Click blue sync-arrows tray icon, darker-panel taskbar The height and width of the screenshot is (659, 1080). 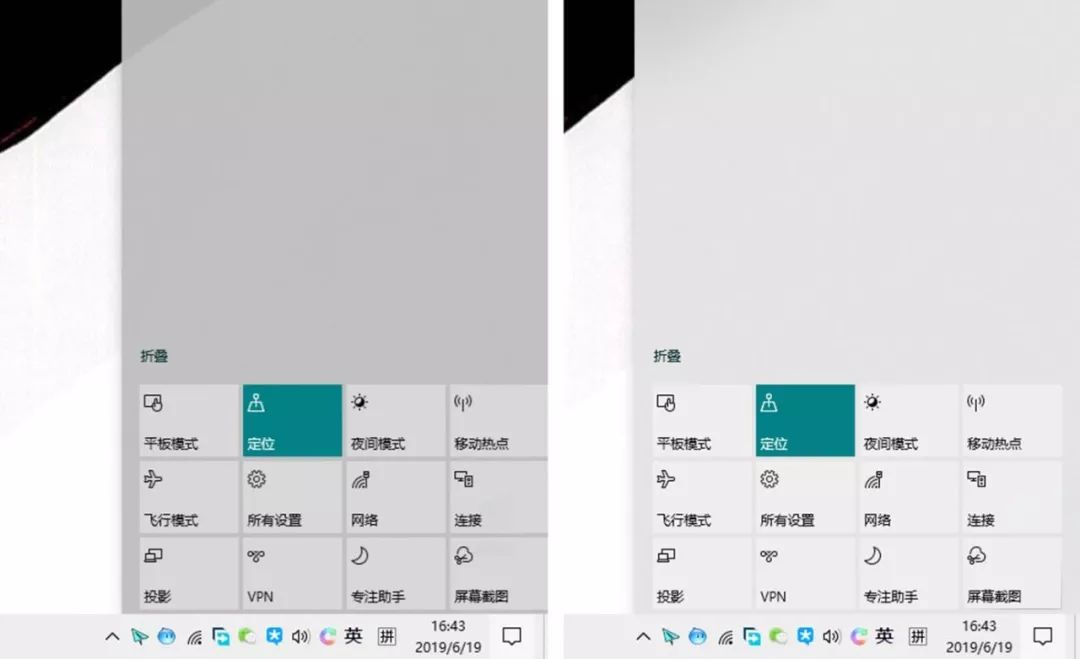click(220, 637)
